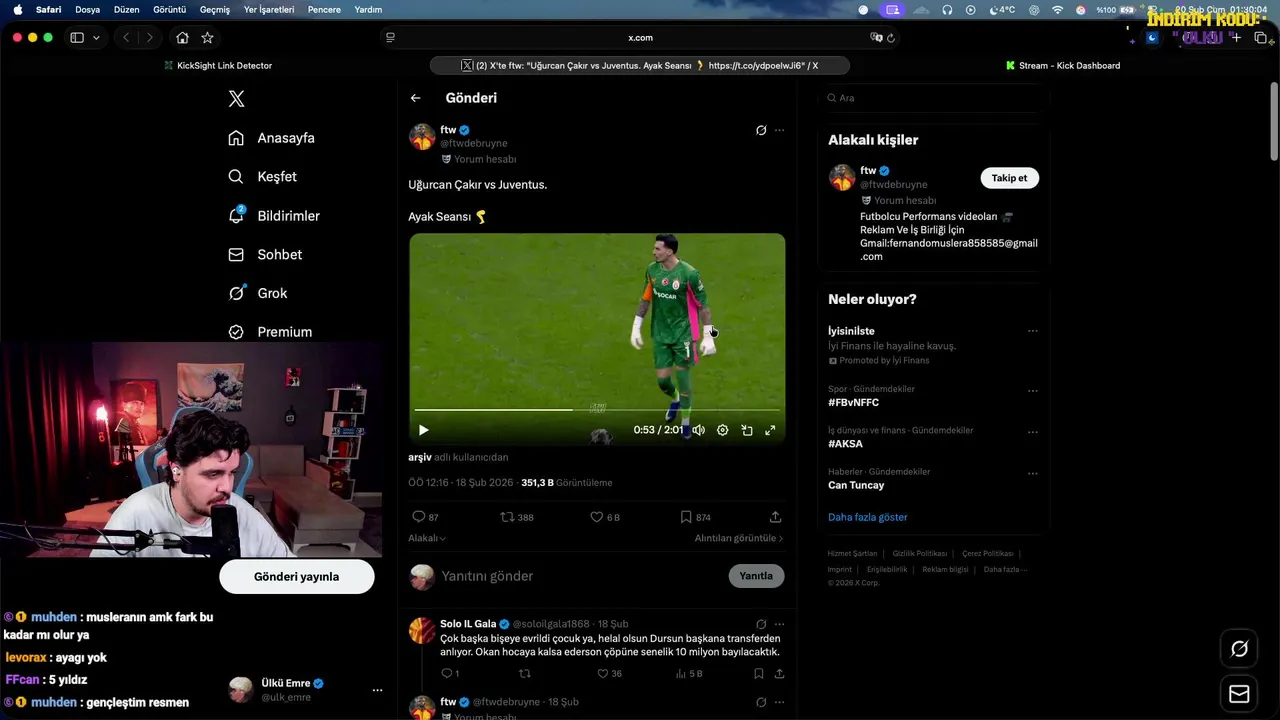Toggle picture-in-picture on the video
Image resolution: width=1280 pixels, height=720 pixels.
tap(746, 430)
